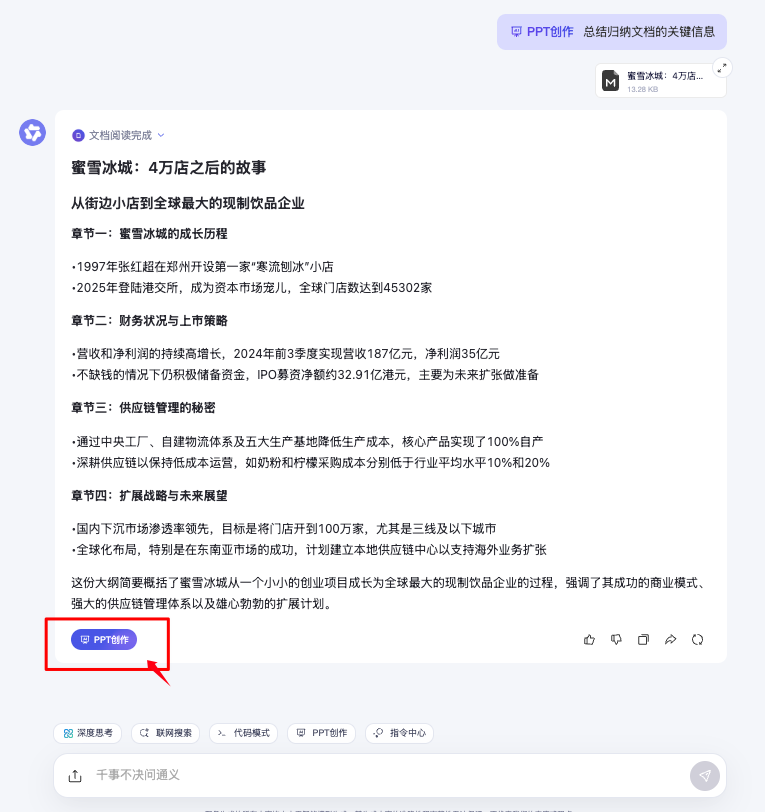
Task: Click the summary paragraph starting 这份大纲简要概括
Action: pos(388,593)
